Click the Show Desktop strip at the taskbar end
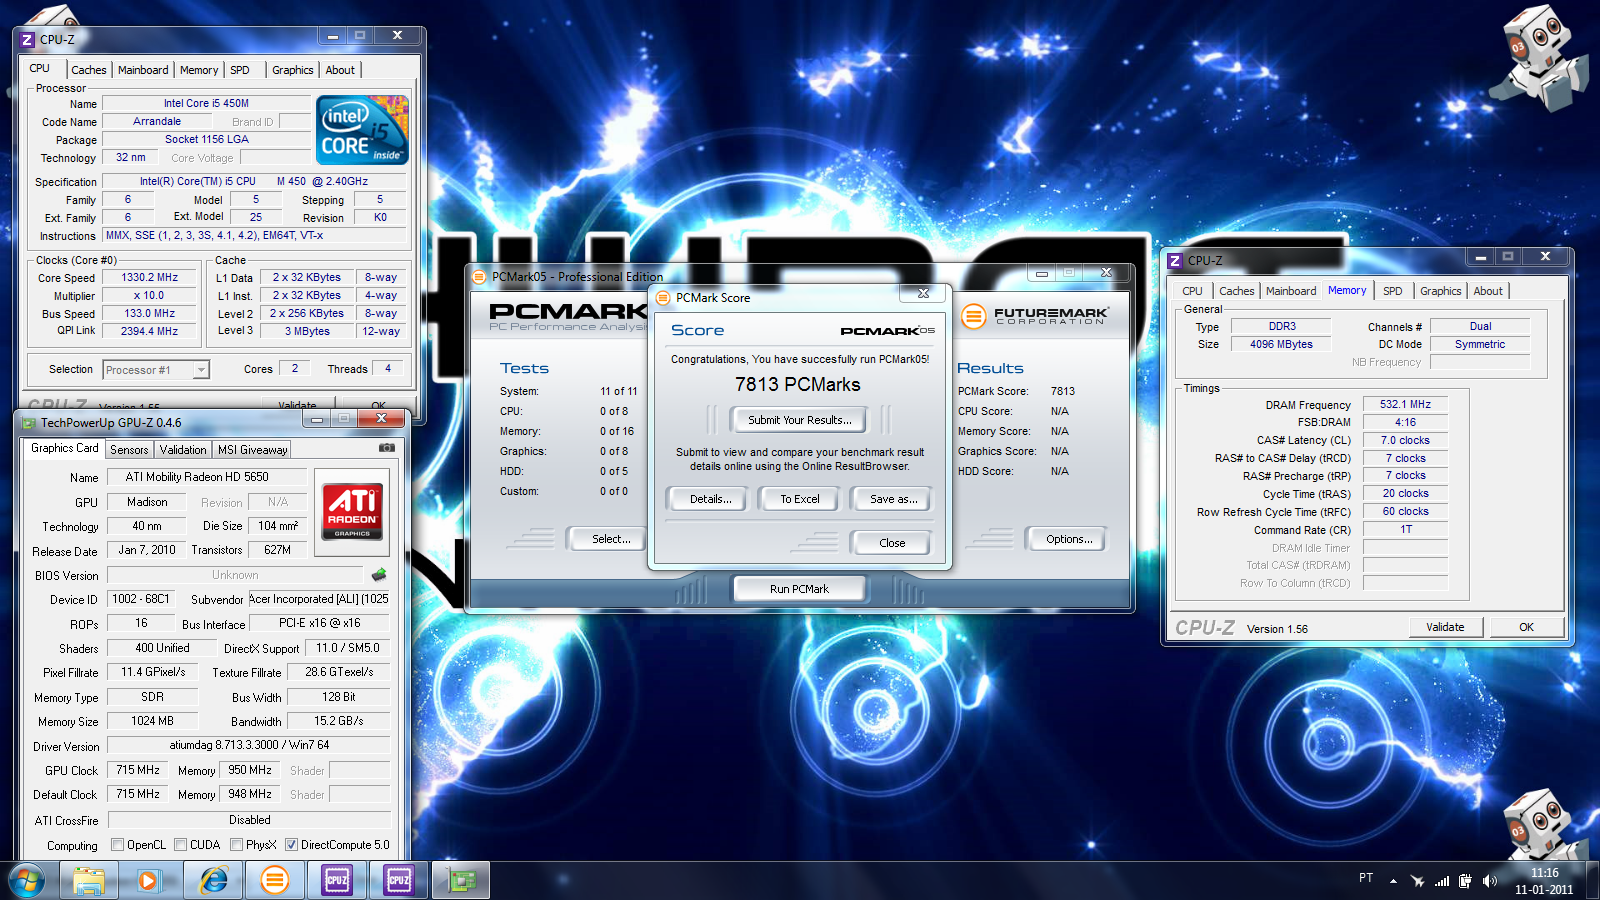This screenshot has height=900, width=1600. coord(1592,881)
